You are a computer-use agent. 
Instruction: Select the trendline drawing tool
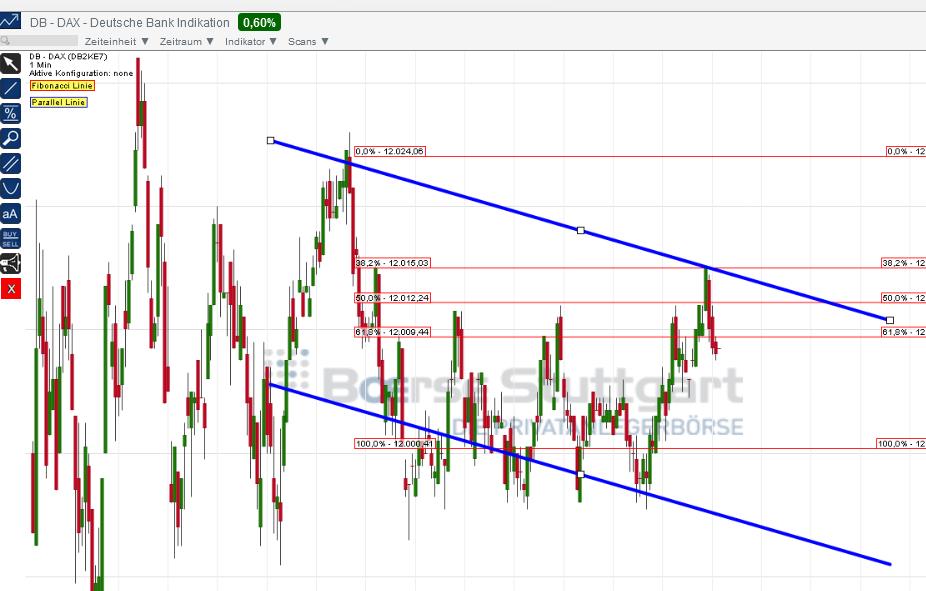pyautogui.click(x=12, y=88)
